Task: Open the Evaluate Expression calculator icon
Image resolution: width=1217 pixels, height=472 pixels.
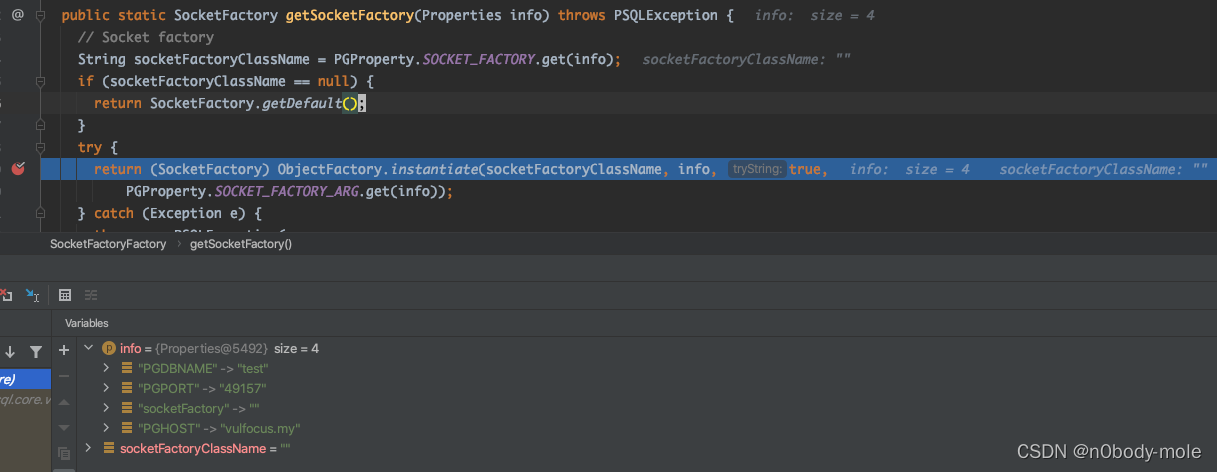Action: coord(65,295)
